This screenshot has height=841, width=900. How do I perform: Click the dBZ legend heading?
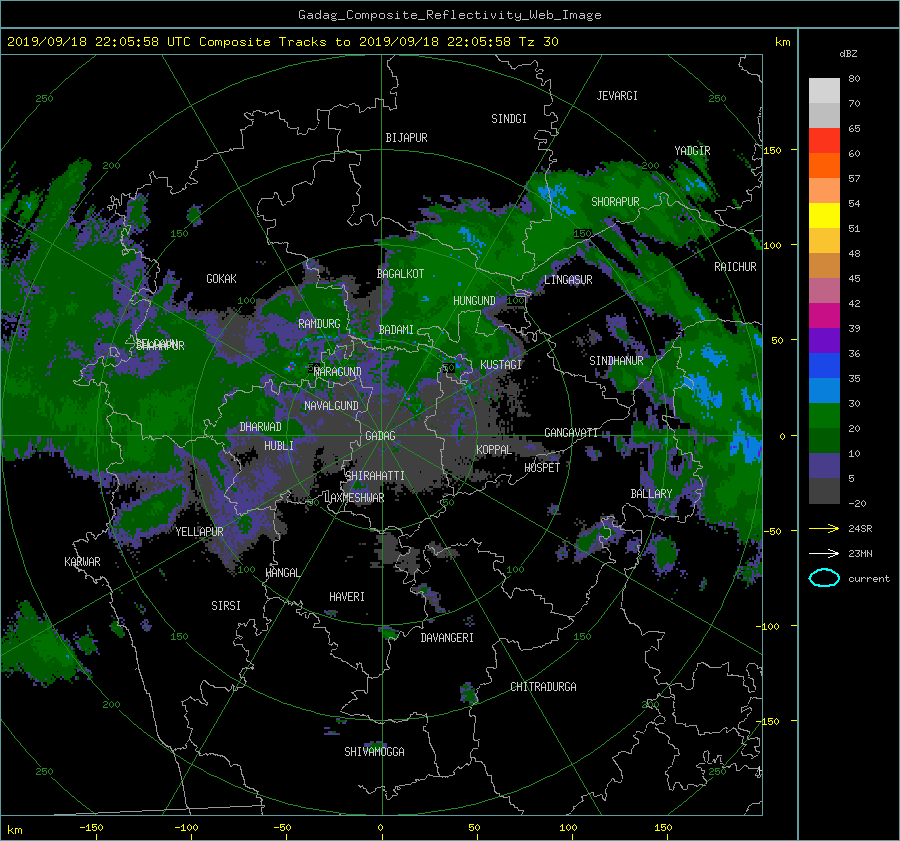[x=848, y=54]
